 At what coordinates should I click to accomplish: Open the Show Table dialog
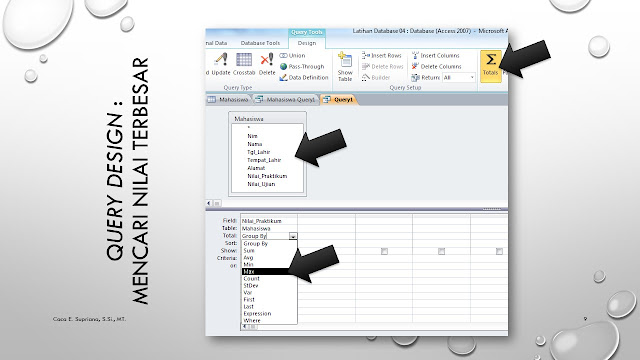(x=345, y=67)
